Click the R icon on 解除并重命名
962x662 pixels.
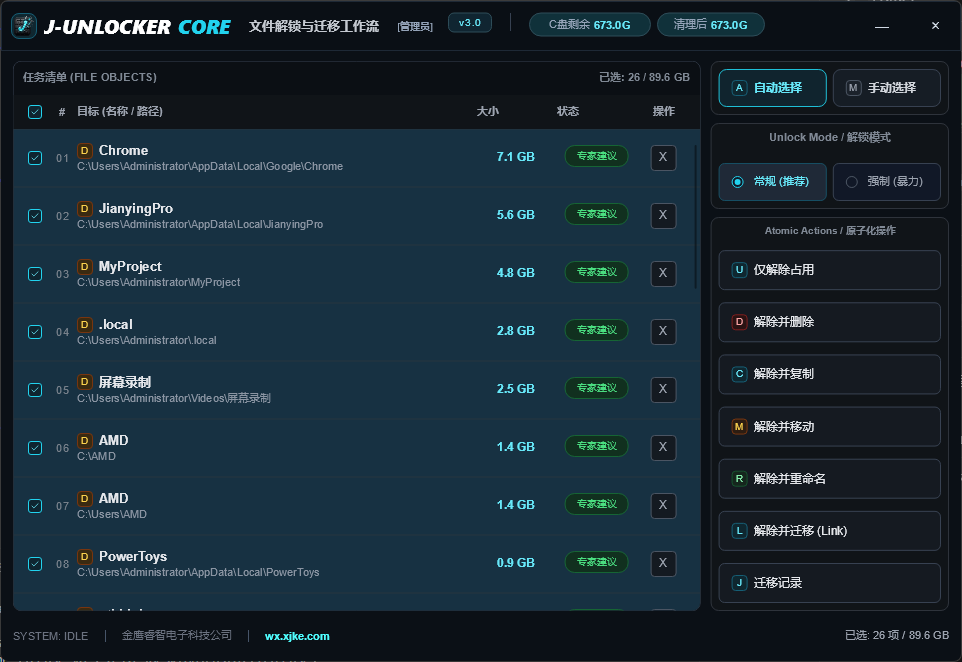pos(739,479)
